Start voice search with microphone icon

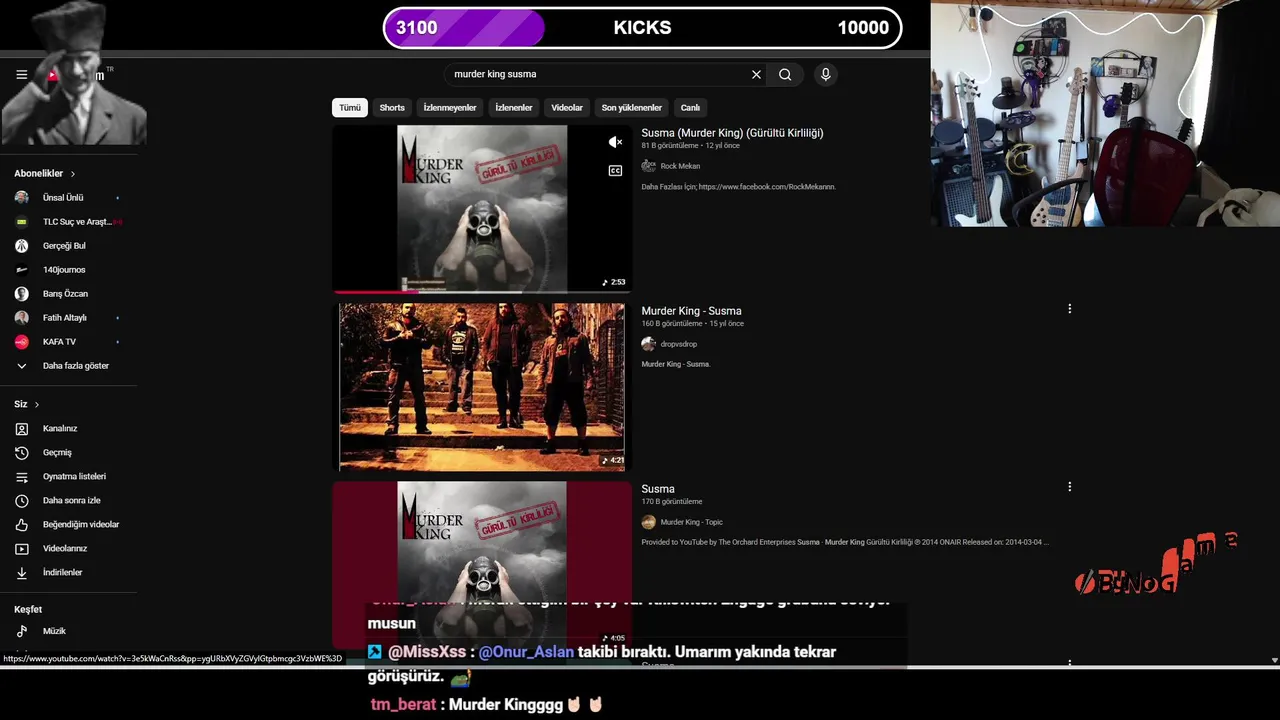pos(825,74)
